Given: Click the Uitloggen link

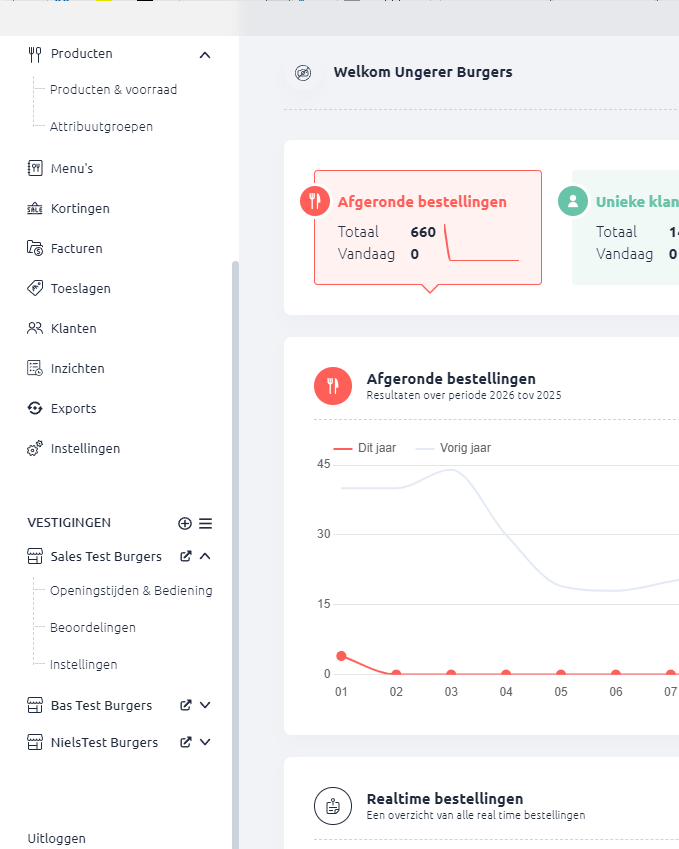Looking at the screenshot, I should pos(56,839).
